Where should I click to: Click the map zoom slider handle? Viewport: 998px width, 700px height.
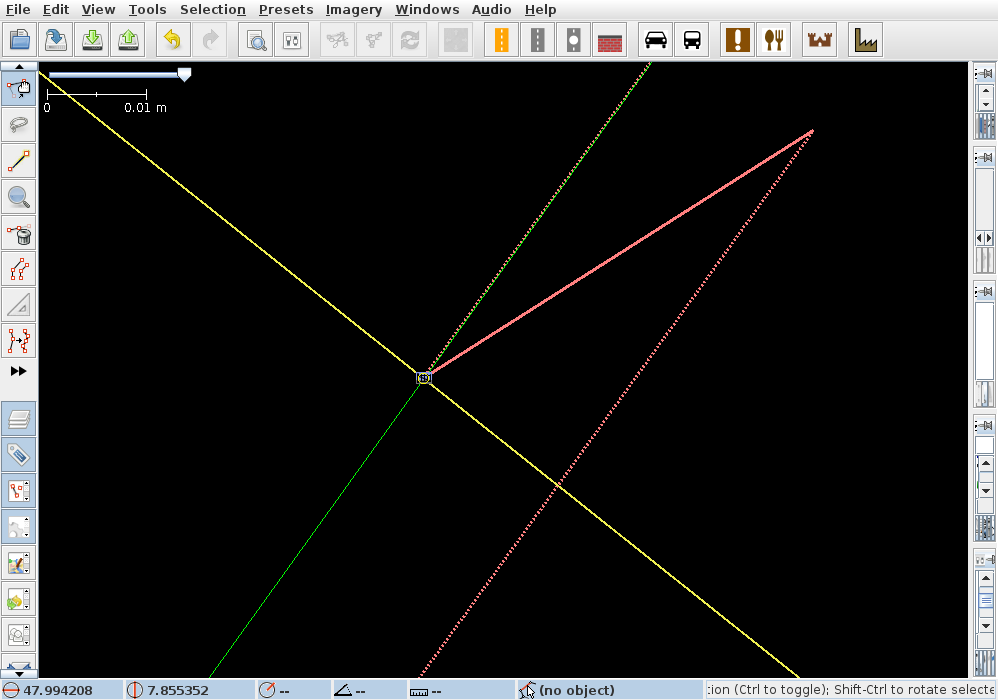point(184,74)
